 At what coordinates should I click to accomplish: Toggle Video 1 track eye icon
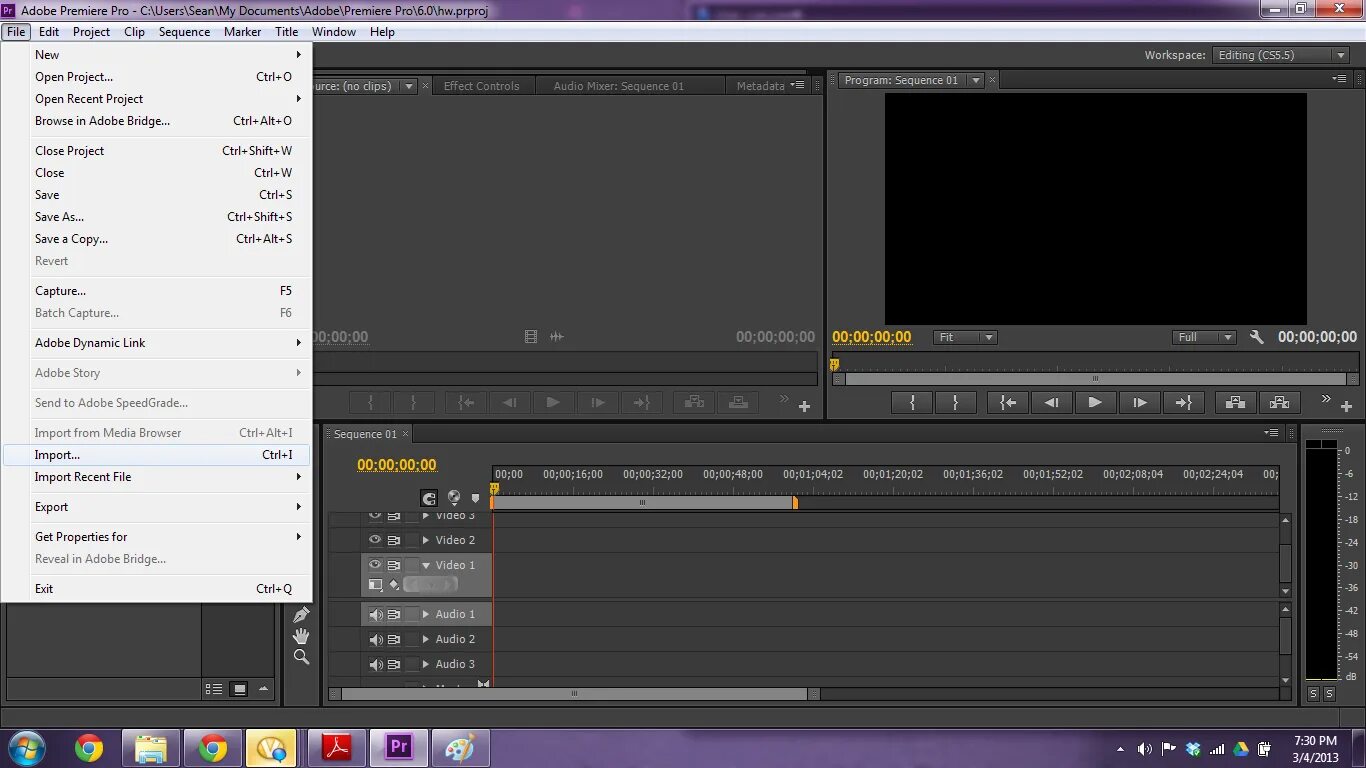tap(375, 565)
